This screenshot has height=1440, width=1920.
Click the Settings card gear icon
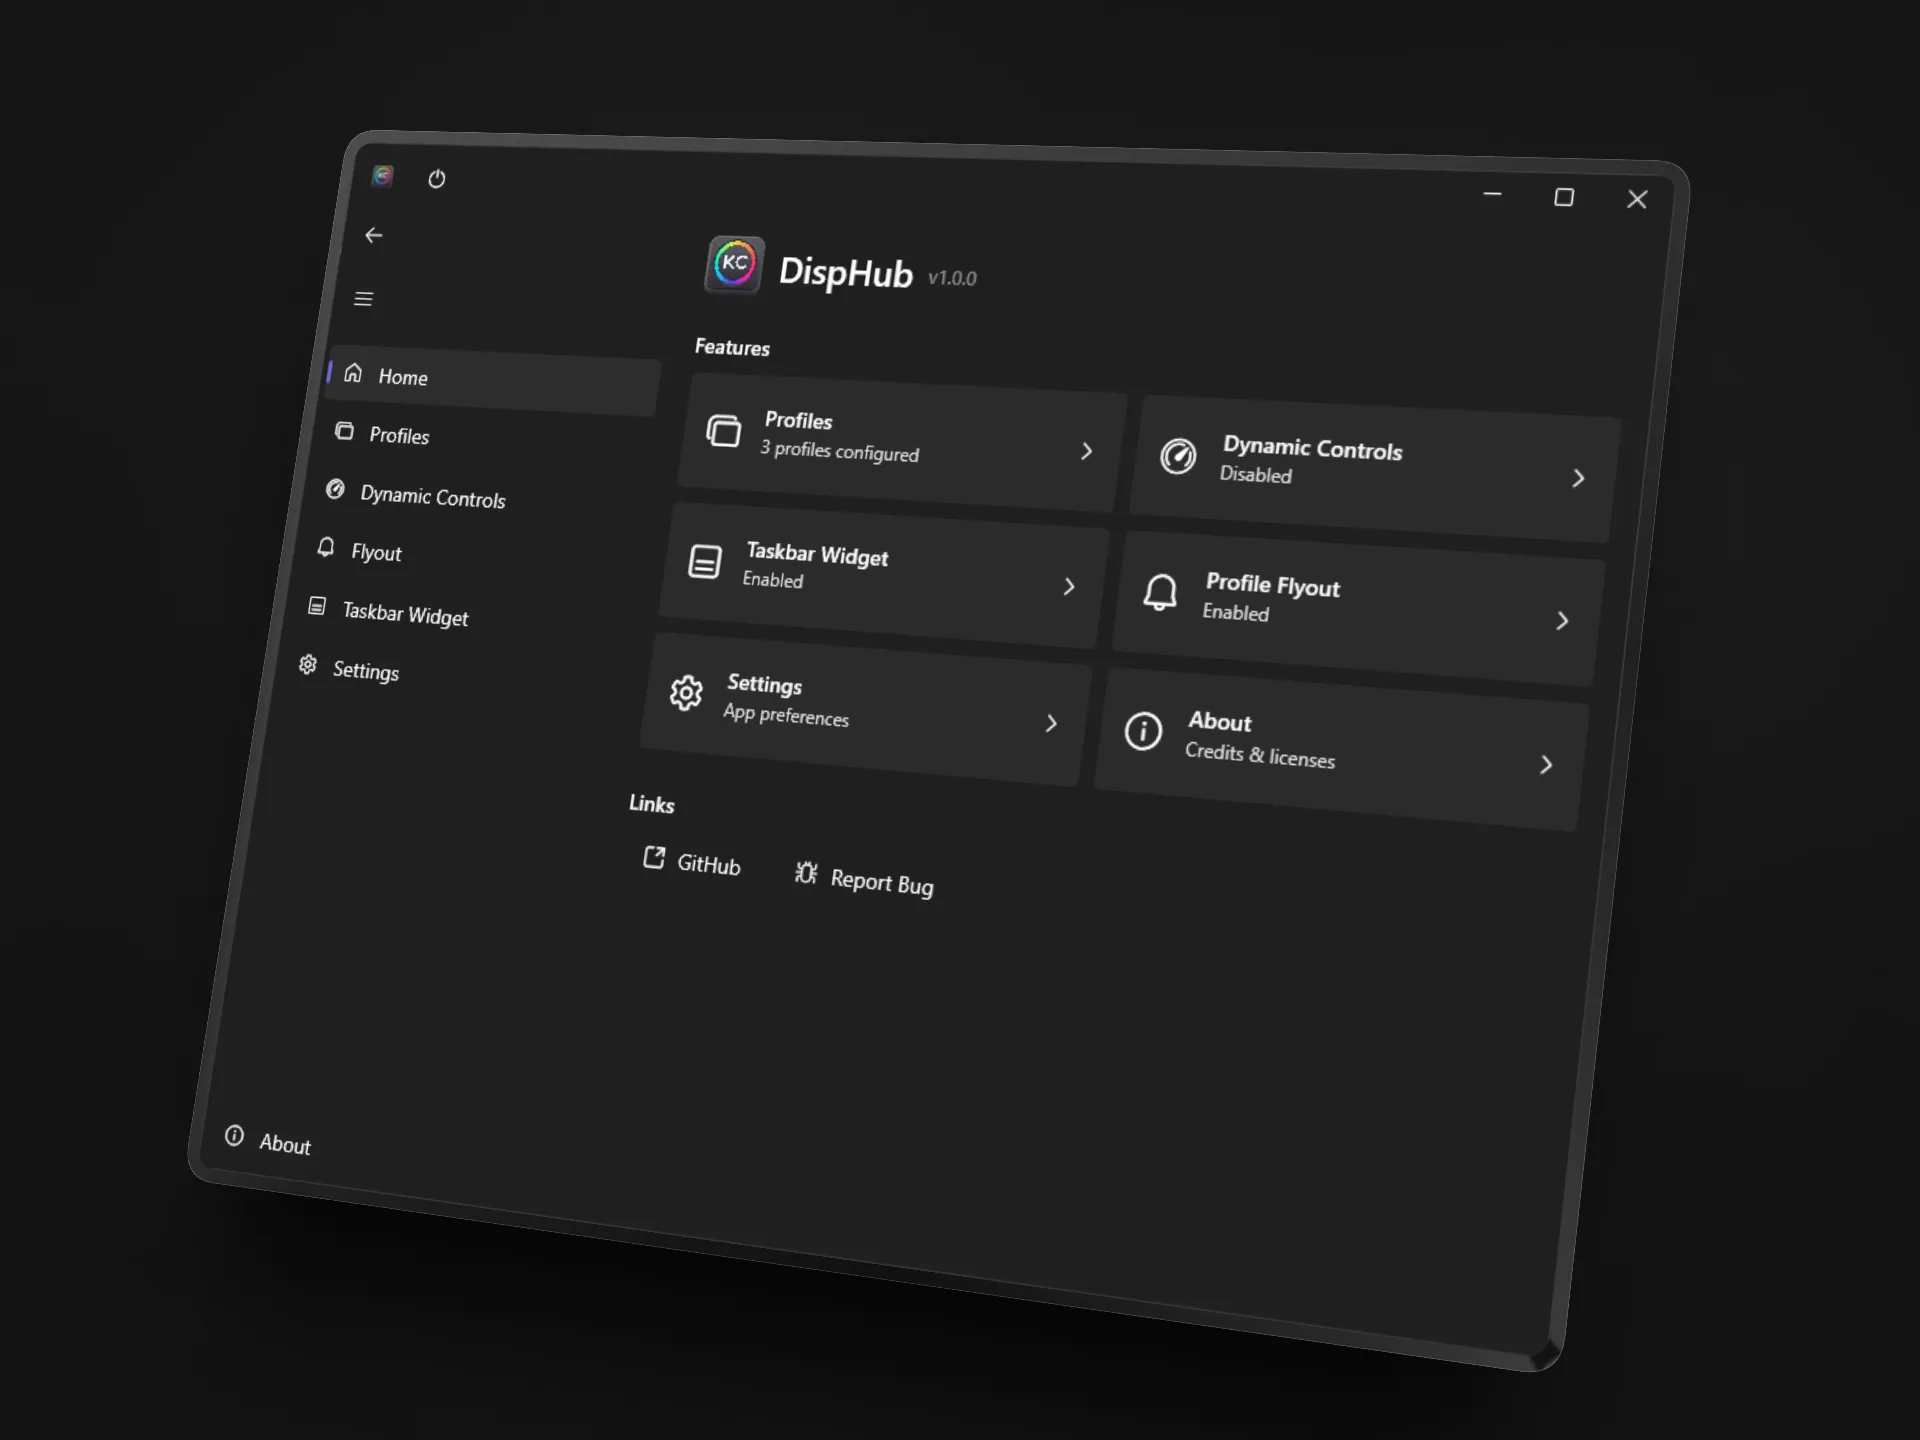point(686,693)
